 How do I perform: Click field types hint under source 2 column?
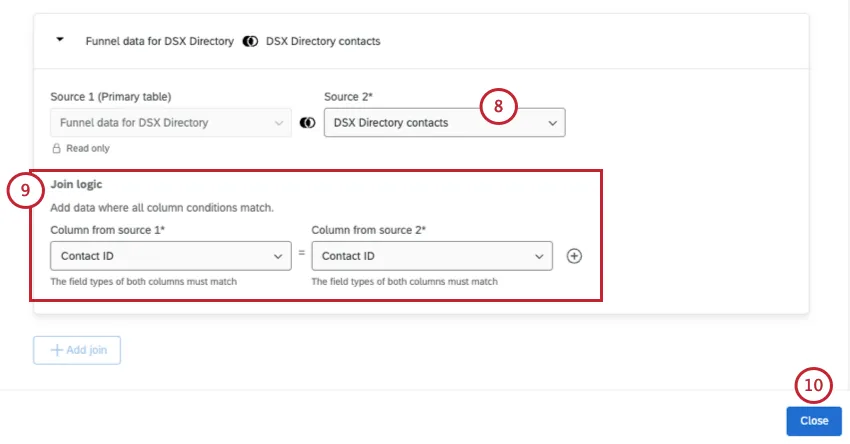point(404,281)
